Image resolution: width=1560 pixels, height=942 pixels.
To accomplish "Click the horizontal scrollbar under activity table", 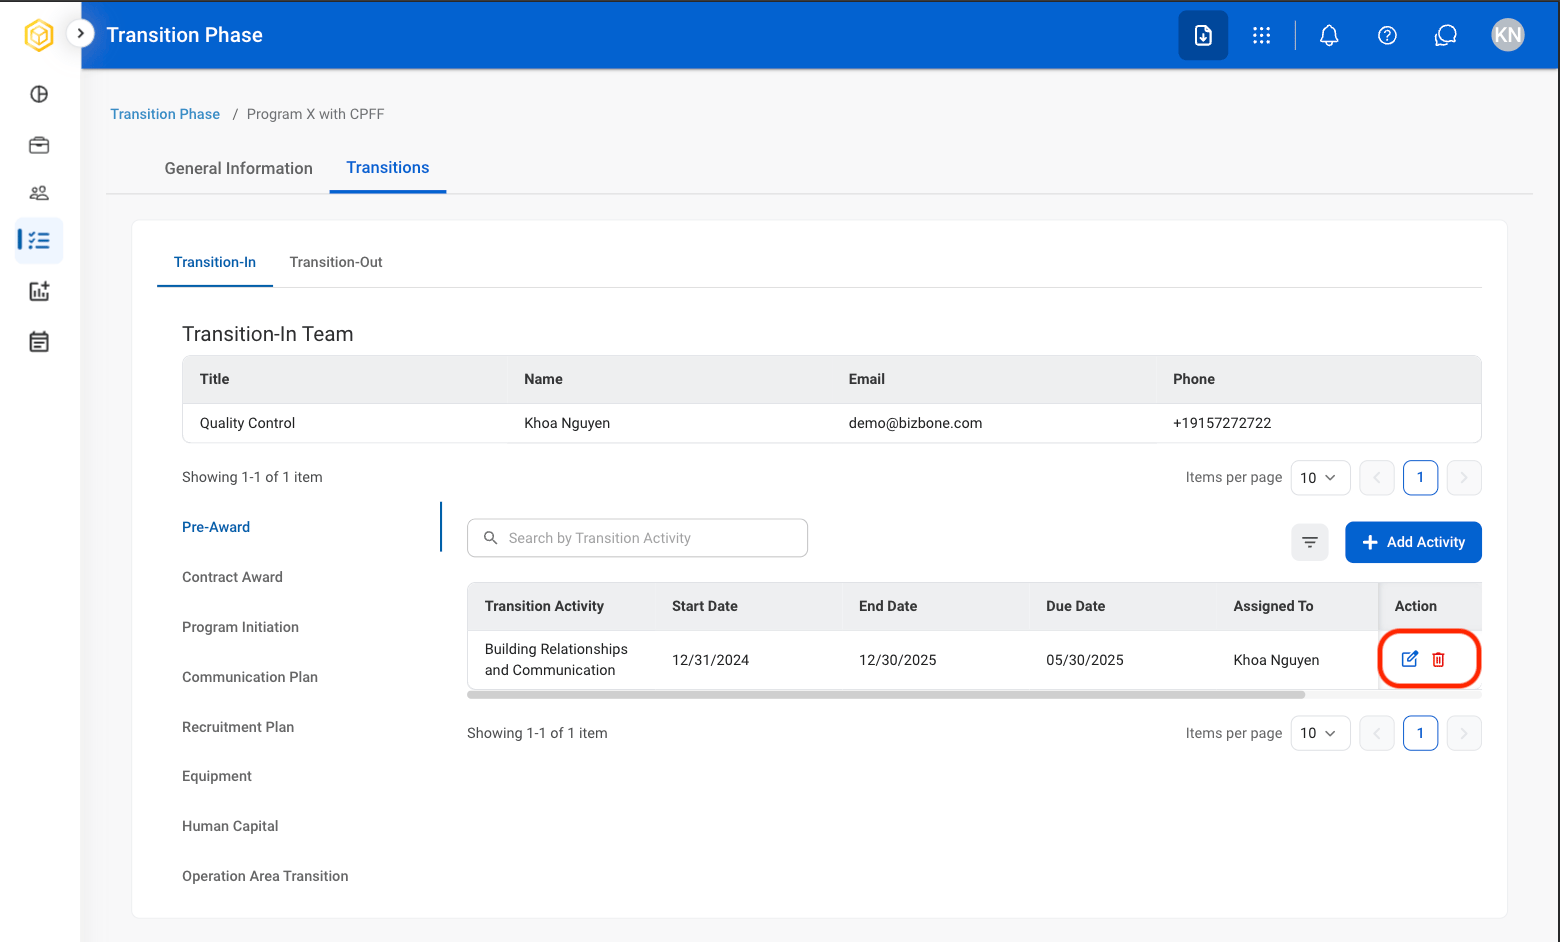I will (x=886, y=694).
